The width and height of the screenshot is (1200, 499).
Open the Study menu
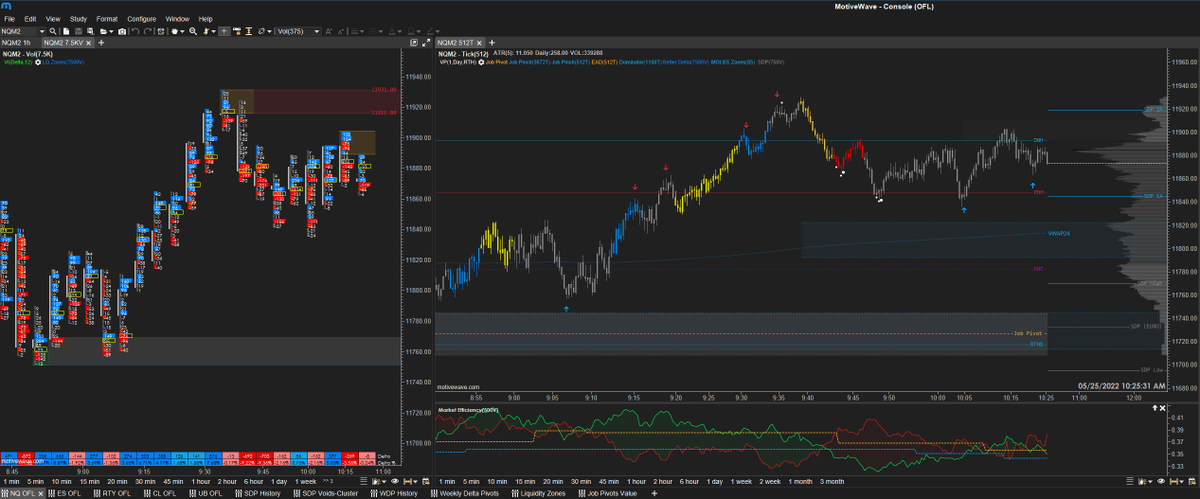click(78, 18)
